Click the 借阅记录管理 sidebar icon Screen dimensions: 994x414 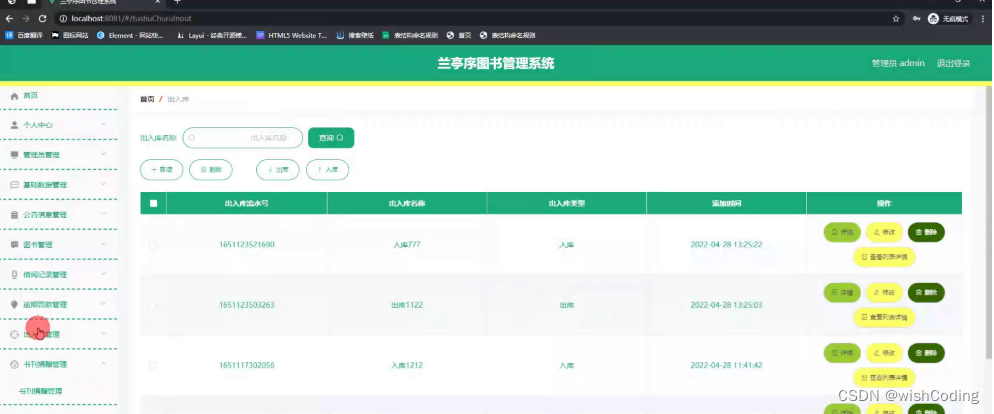point(15,275)
